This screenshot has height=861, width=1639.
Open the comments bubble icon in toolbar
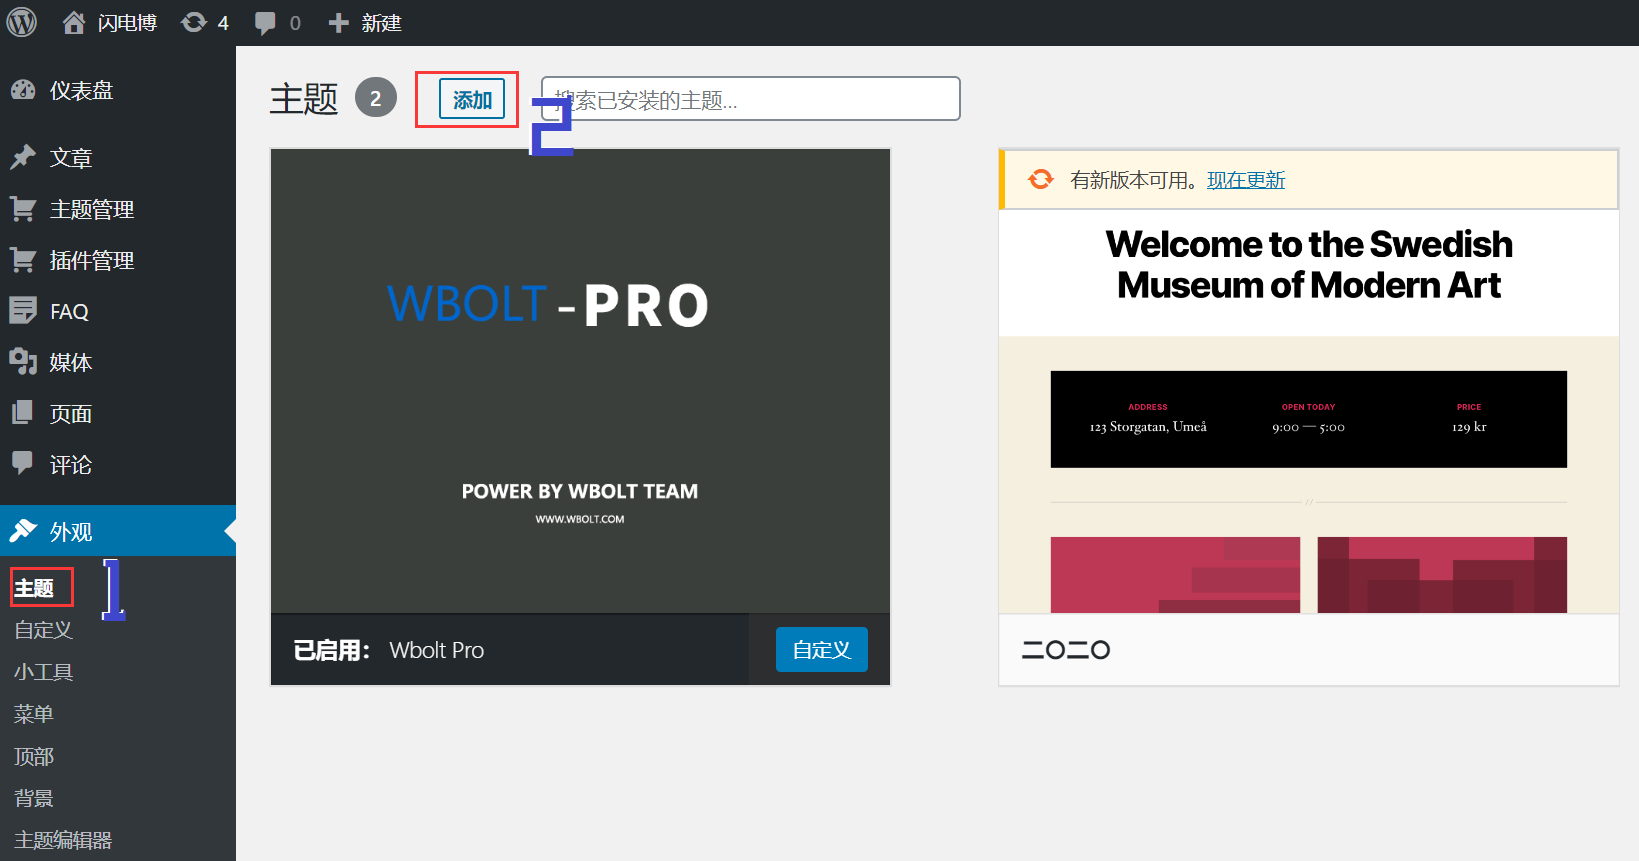pyautogui.click(x=265, y=22)
